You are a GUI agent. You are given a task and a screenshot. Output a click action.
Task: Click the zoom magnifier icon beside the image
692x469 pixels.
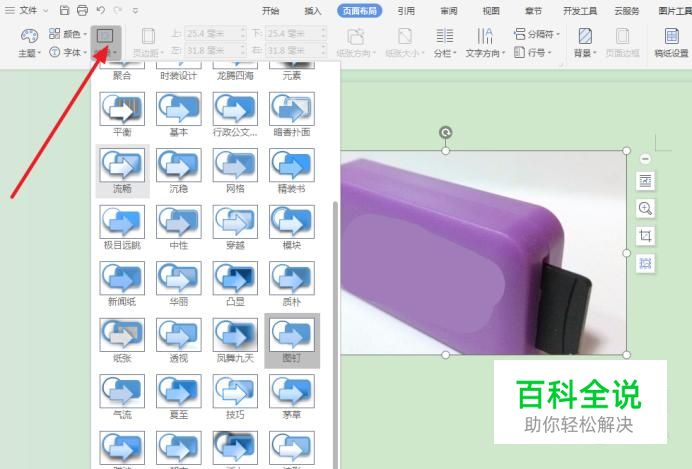pyautogui.click(x=645, y=208)
